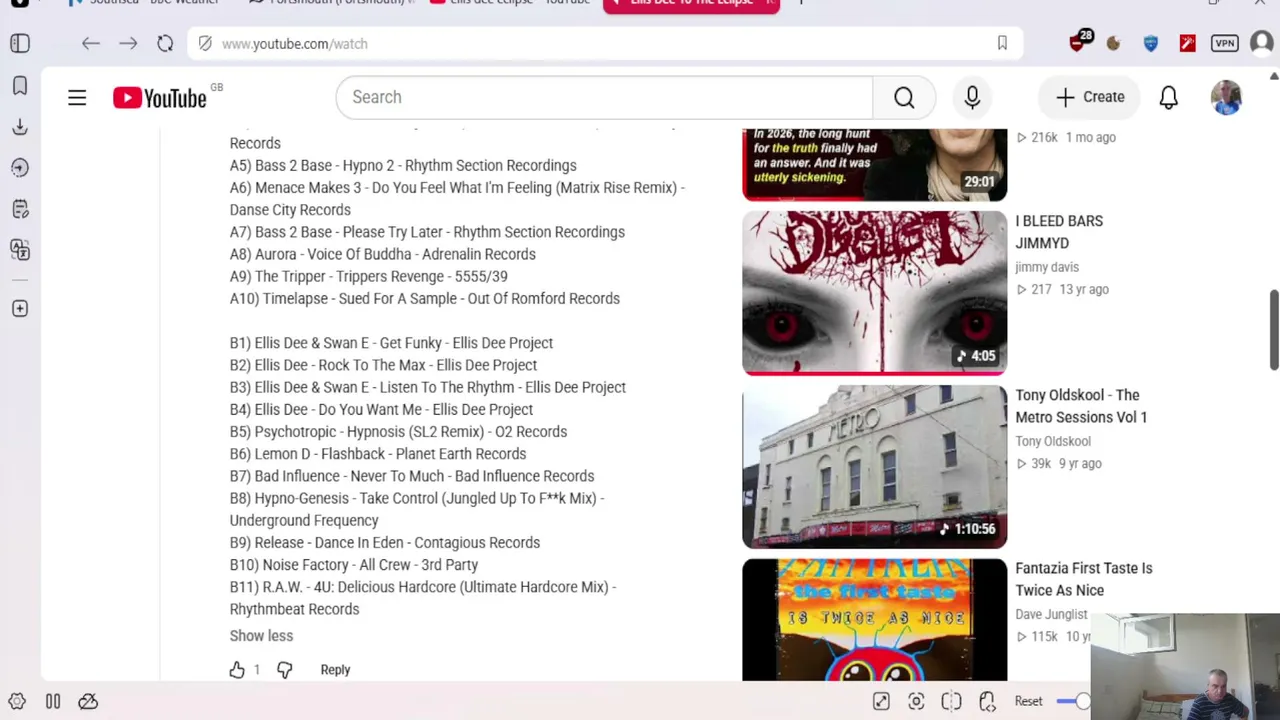Open the History panel in the sidebar

pos(20,168)
